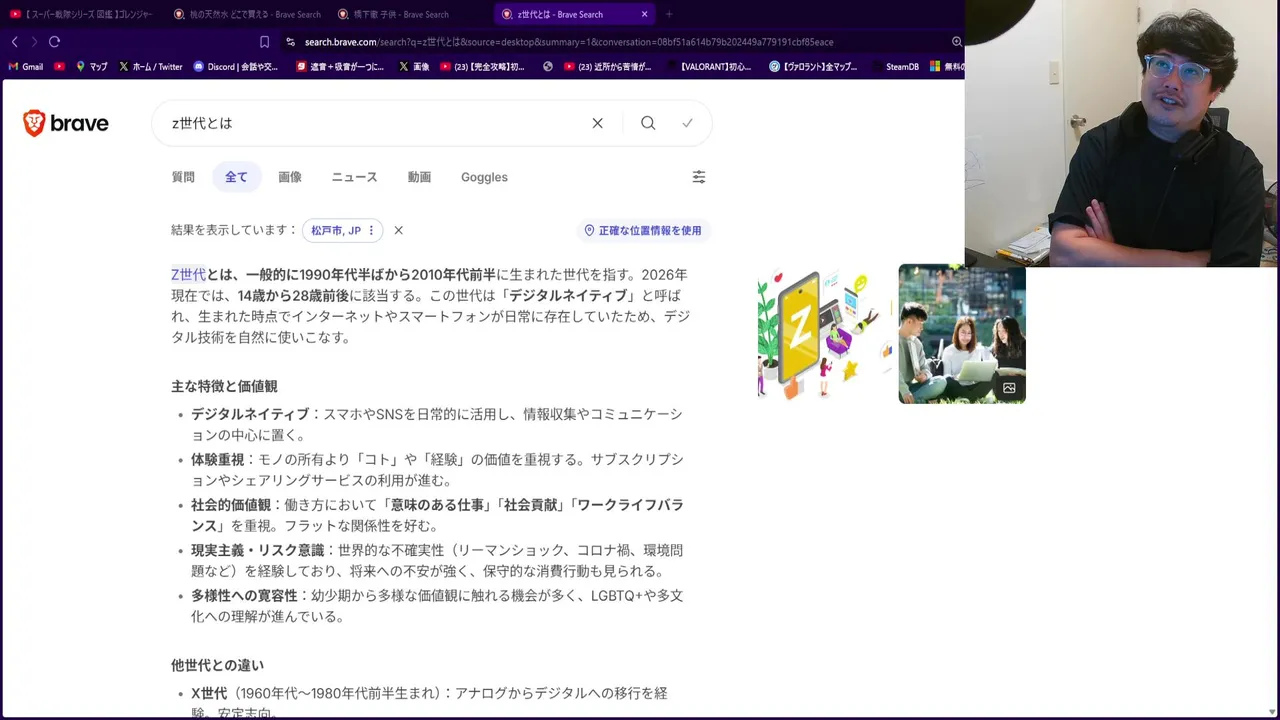The width and height of the screenshot is (1280, 720).
Task: Open the 【ヴァロラント】全マップ bookmark
Action: pyautogui.click(x=813, y=67)
